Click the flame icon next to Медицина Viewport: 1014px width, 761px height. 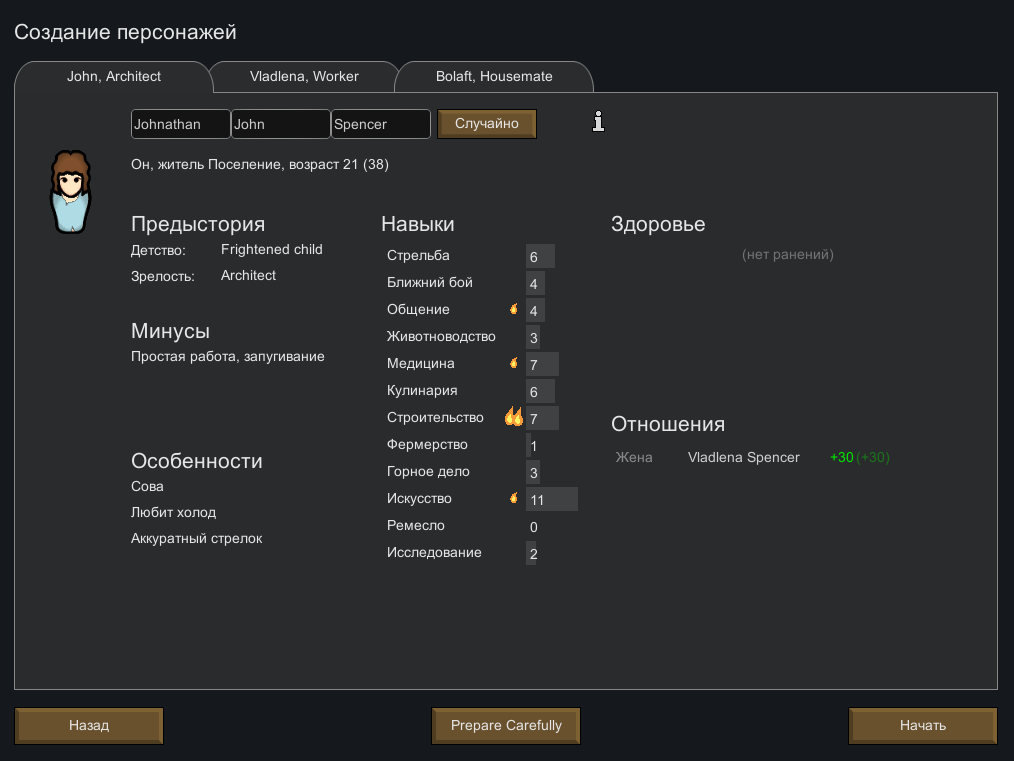514,363
